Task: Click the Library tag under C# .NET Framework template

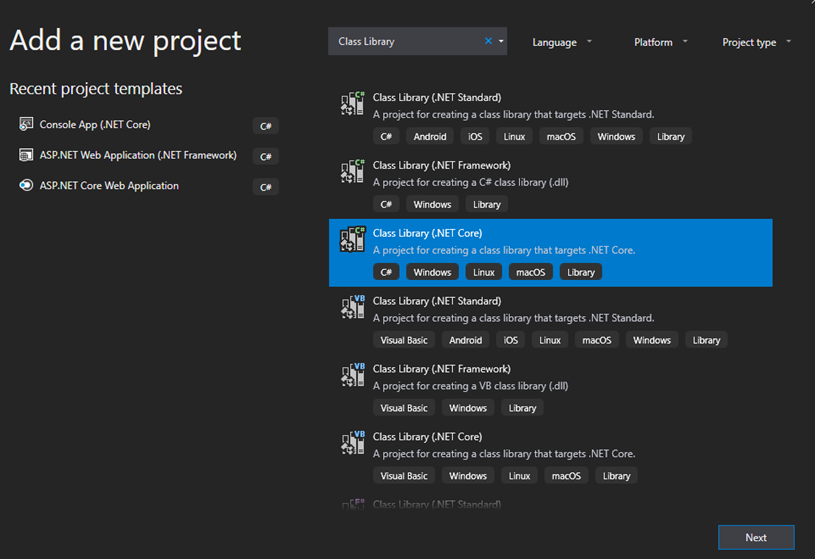Action: (487, 204)
